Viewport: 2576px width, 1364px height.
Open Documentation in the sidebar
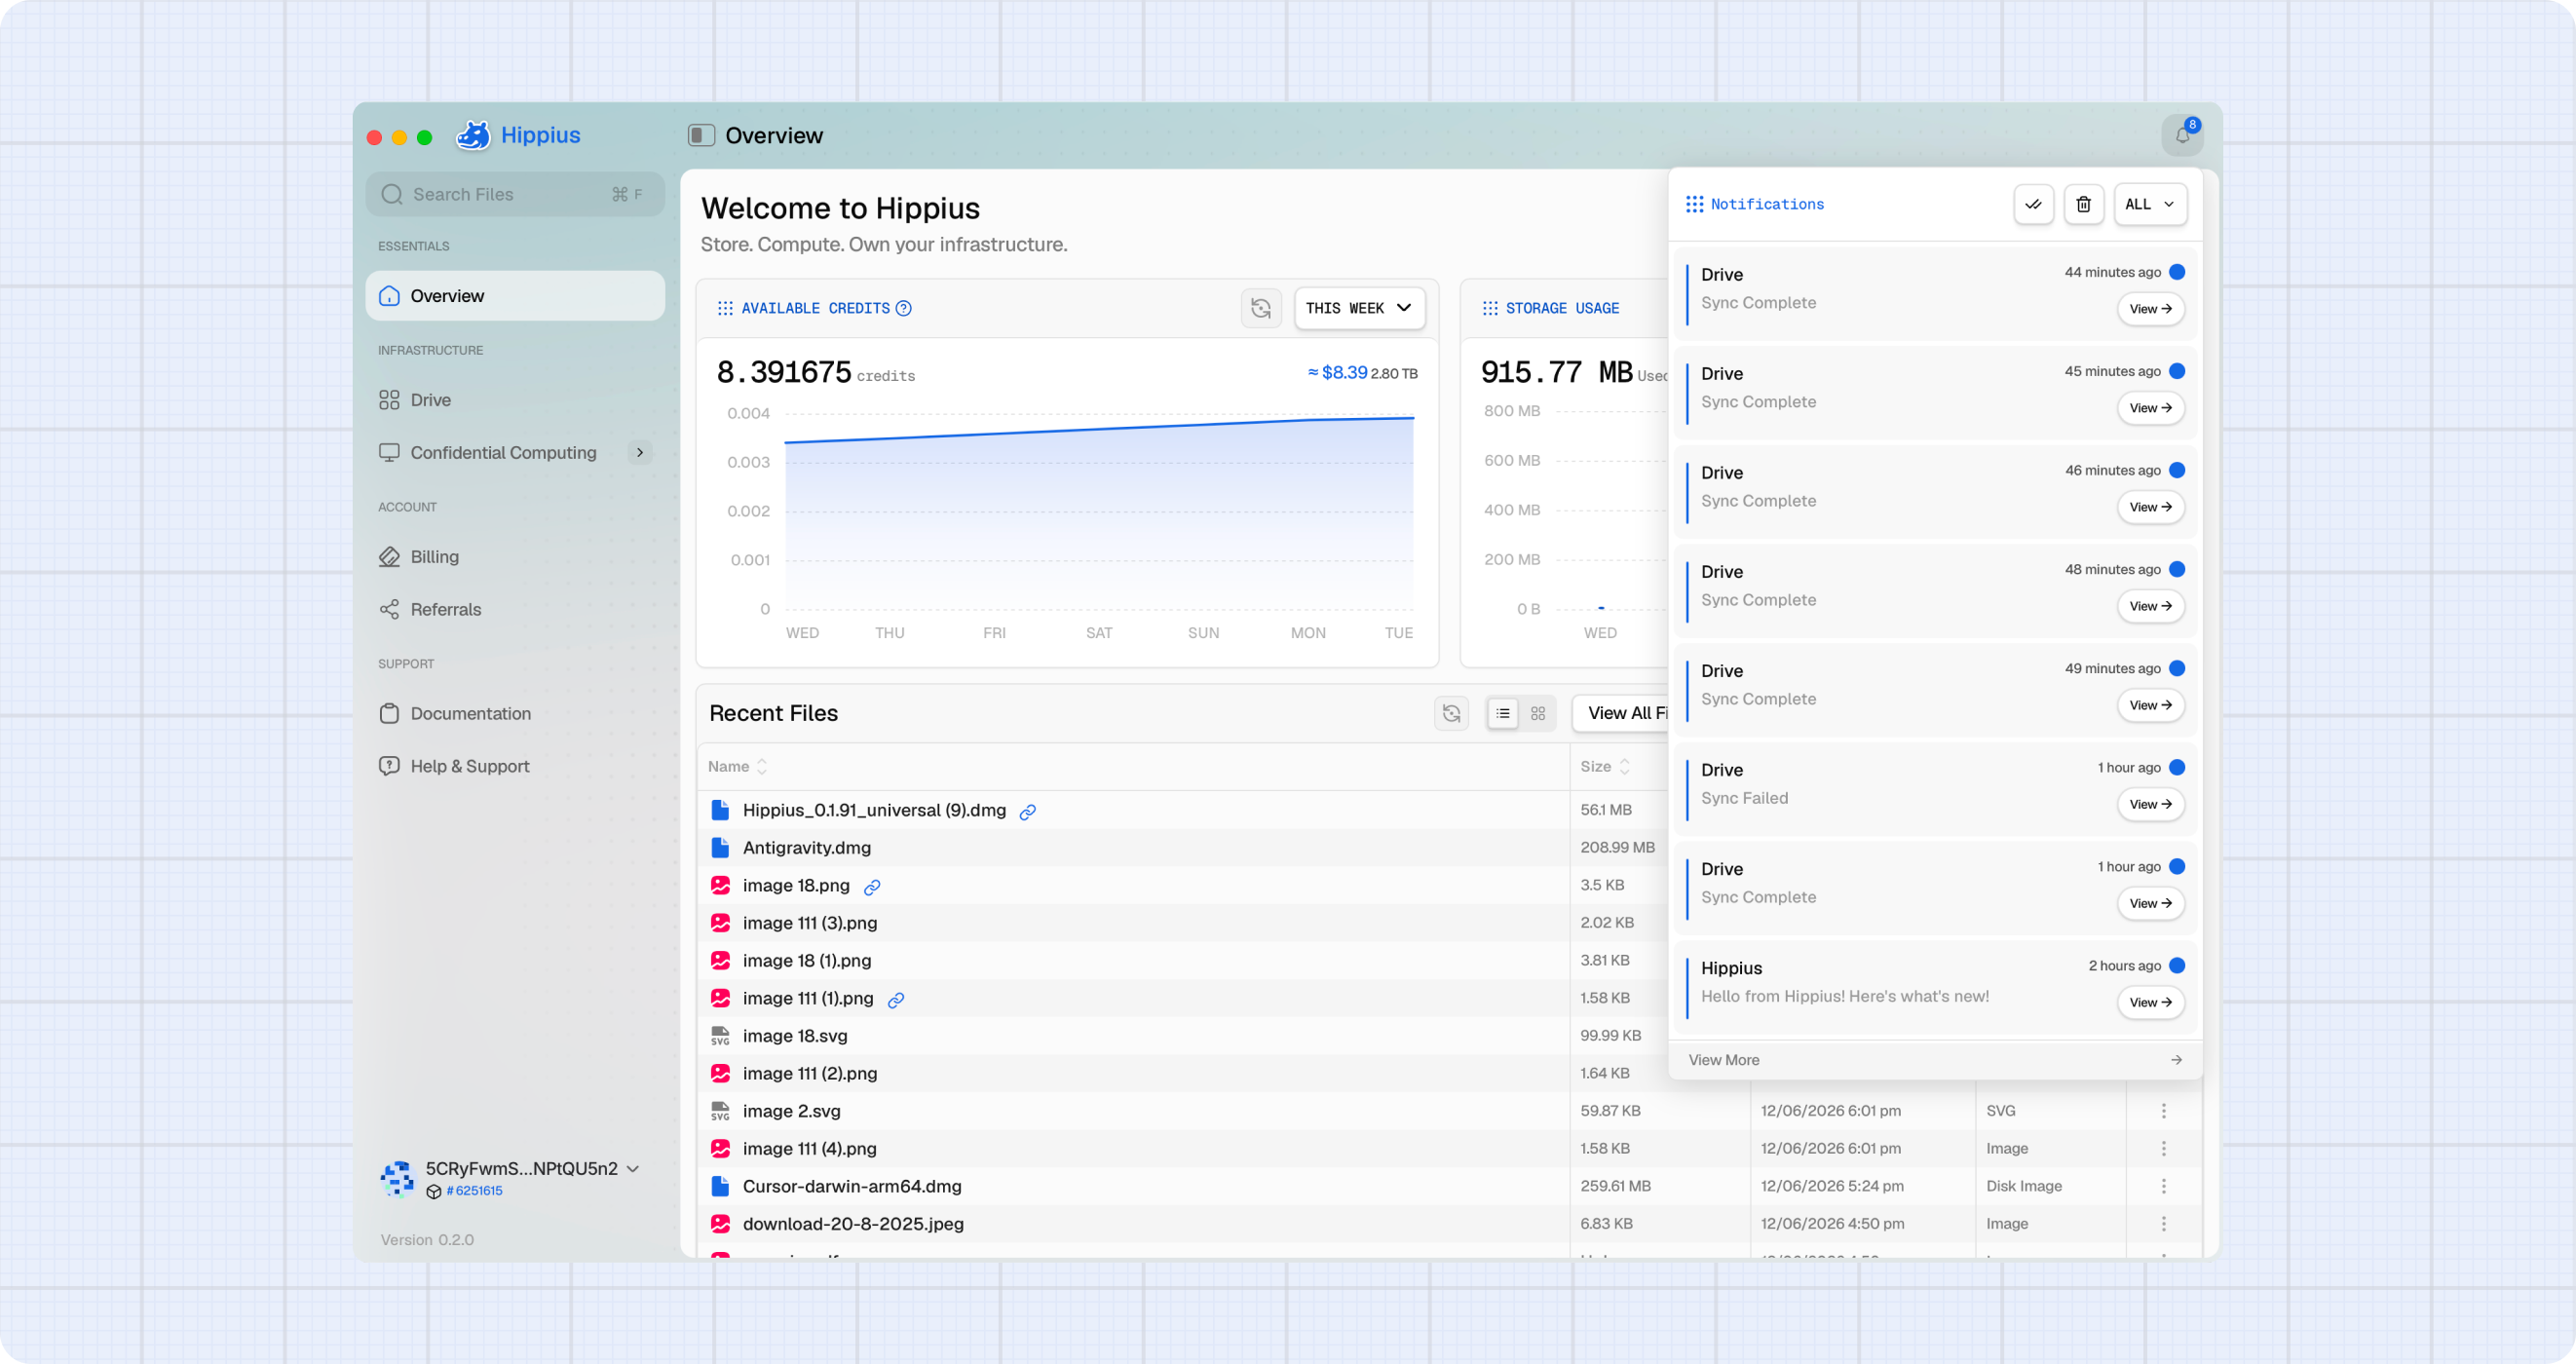[515, 713]
